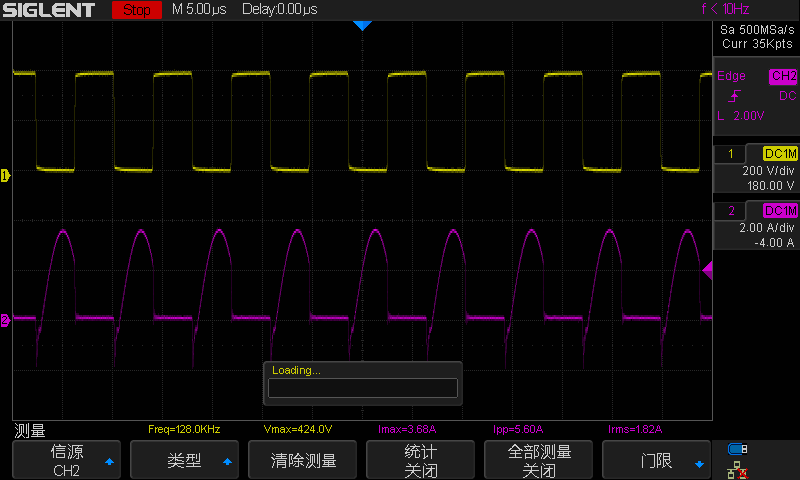Click the magenta trigger level arrow

(708, 270)
